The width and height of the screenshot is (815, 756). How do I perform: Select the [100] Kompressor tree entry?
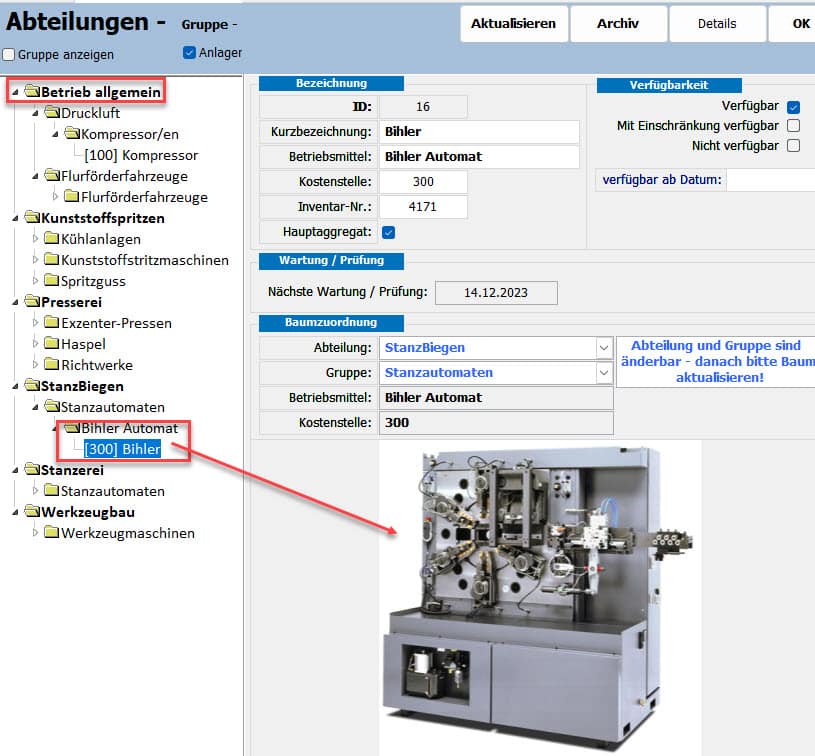pos(140,155)
